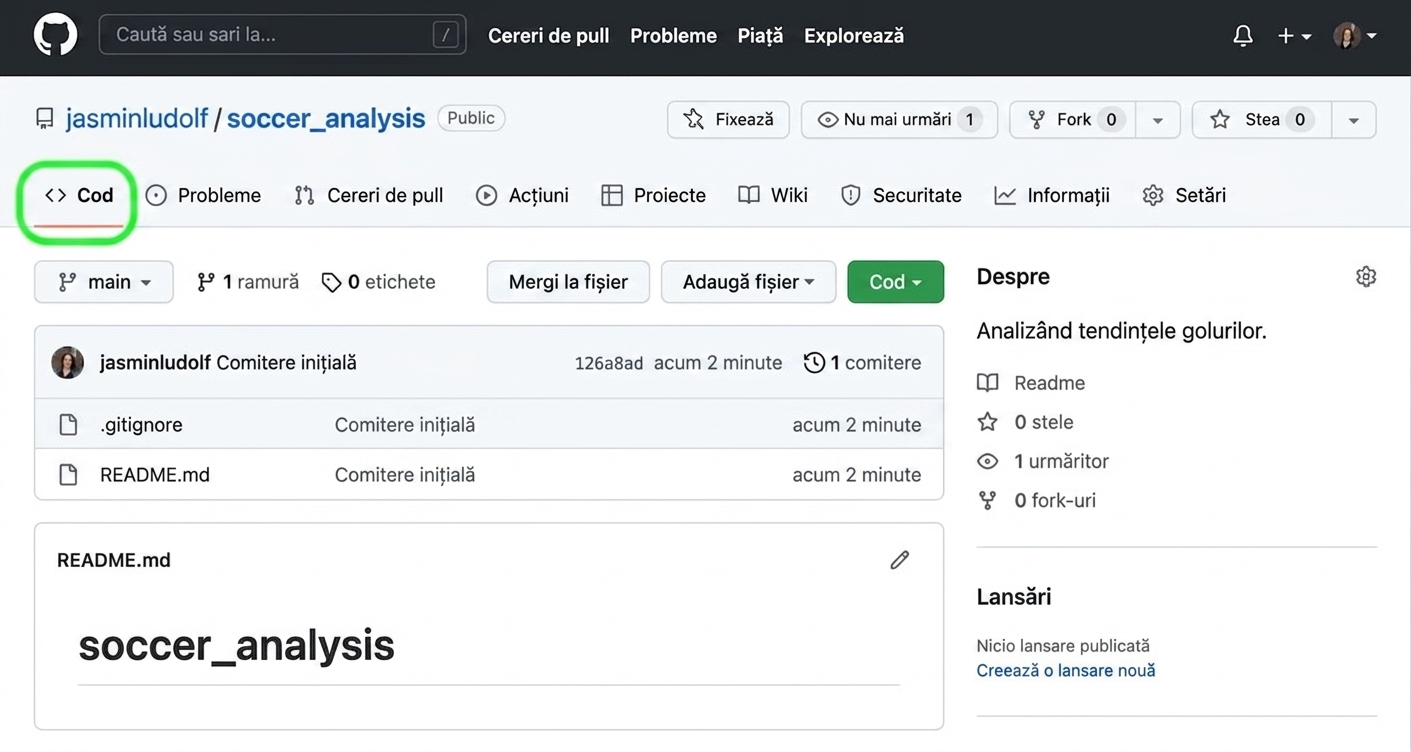Click the .gitignore file icon

coord(68,425)
